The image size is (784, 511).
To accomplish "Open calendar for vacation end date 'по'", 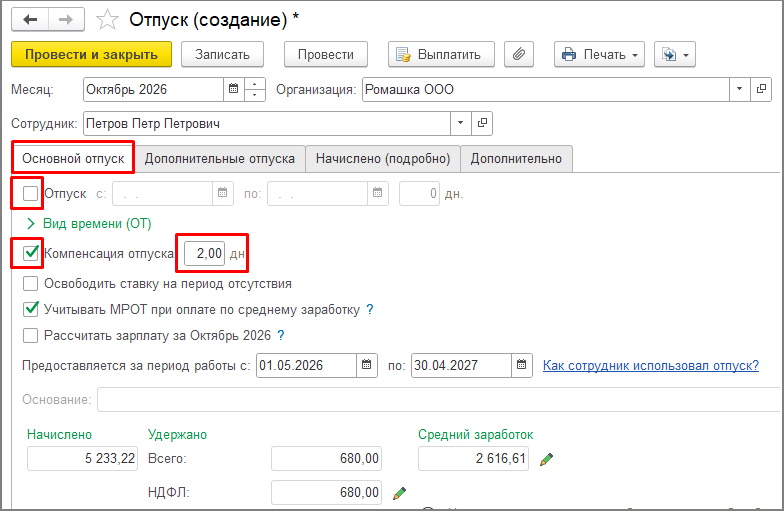I will click(x=378, y=193).
